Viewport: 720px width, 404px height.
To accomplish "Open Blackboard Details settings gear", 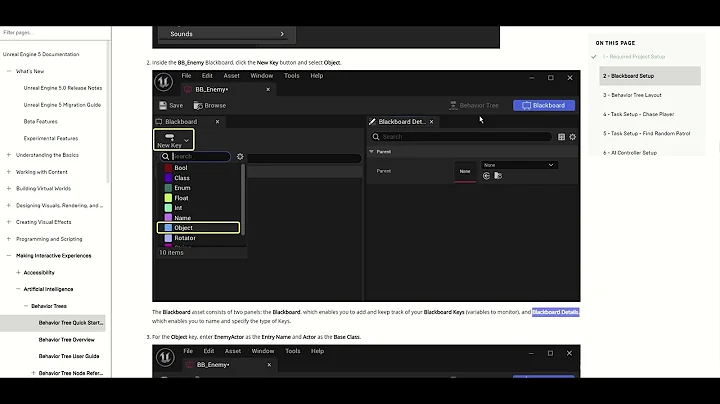I will (572, 137).
